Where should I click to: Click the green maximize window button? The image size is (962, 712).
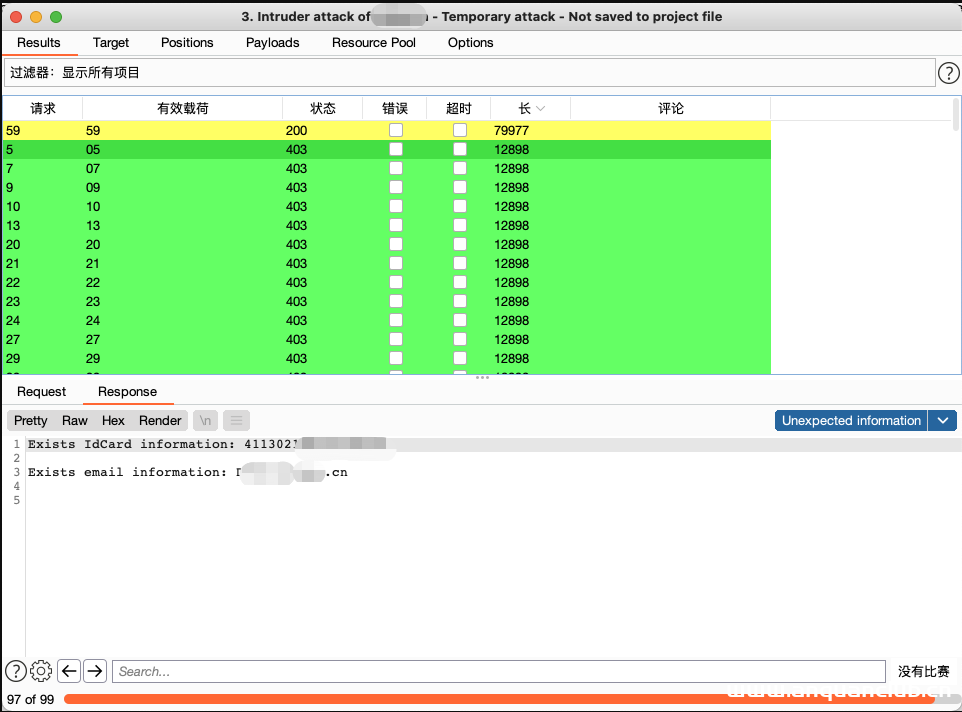click(x=56, y=17)
